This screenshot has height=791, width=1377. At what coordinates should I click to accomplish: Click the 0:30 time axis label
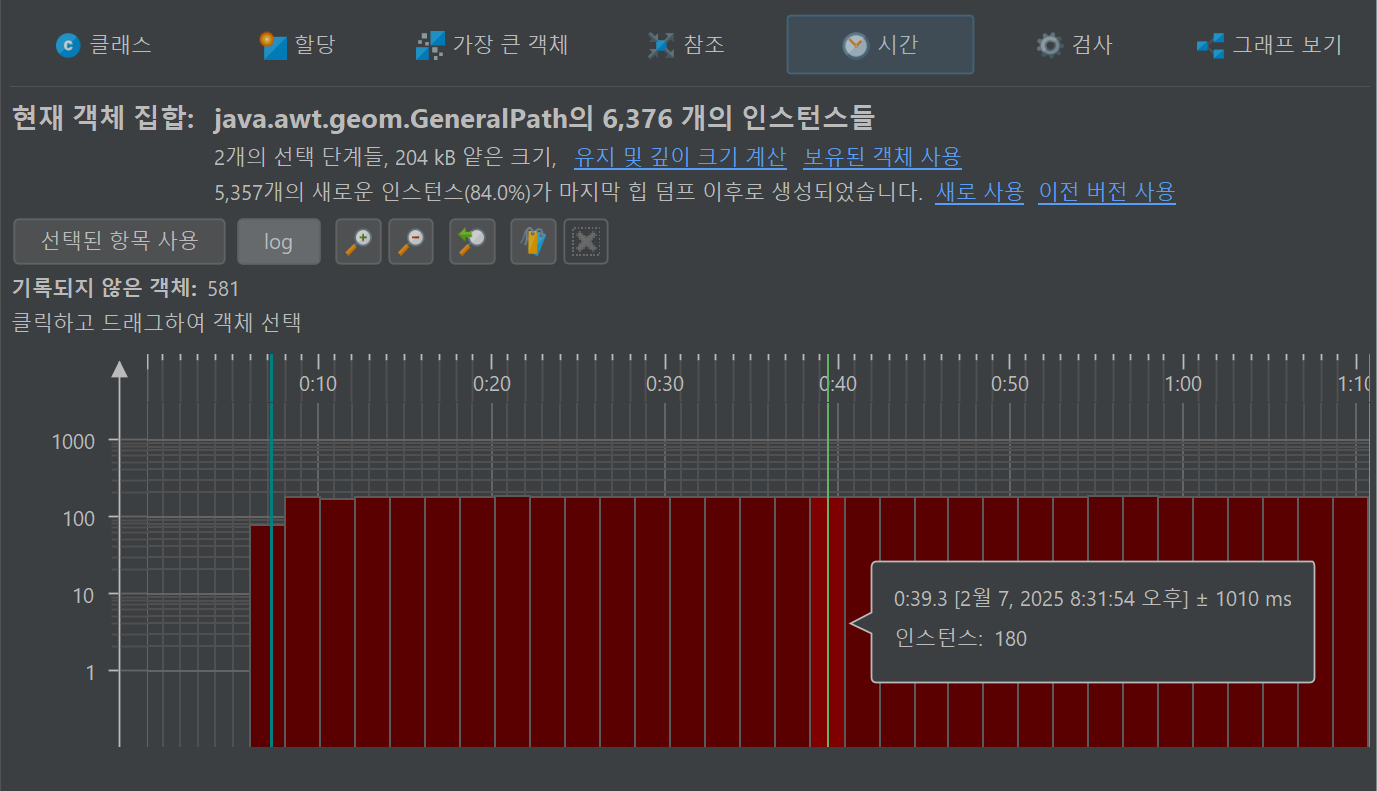coord(665,384)
